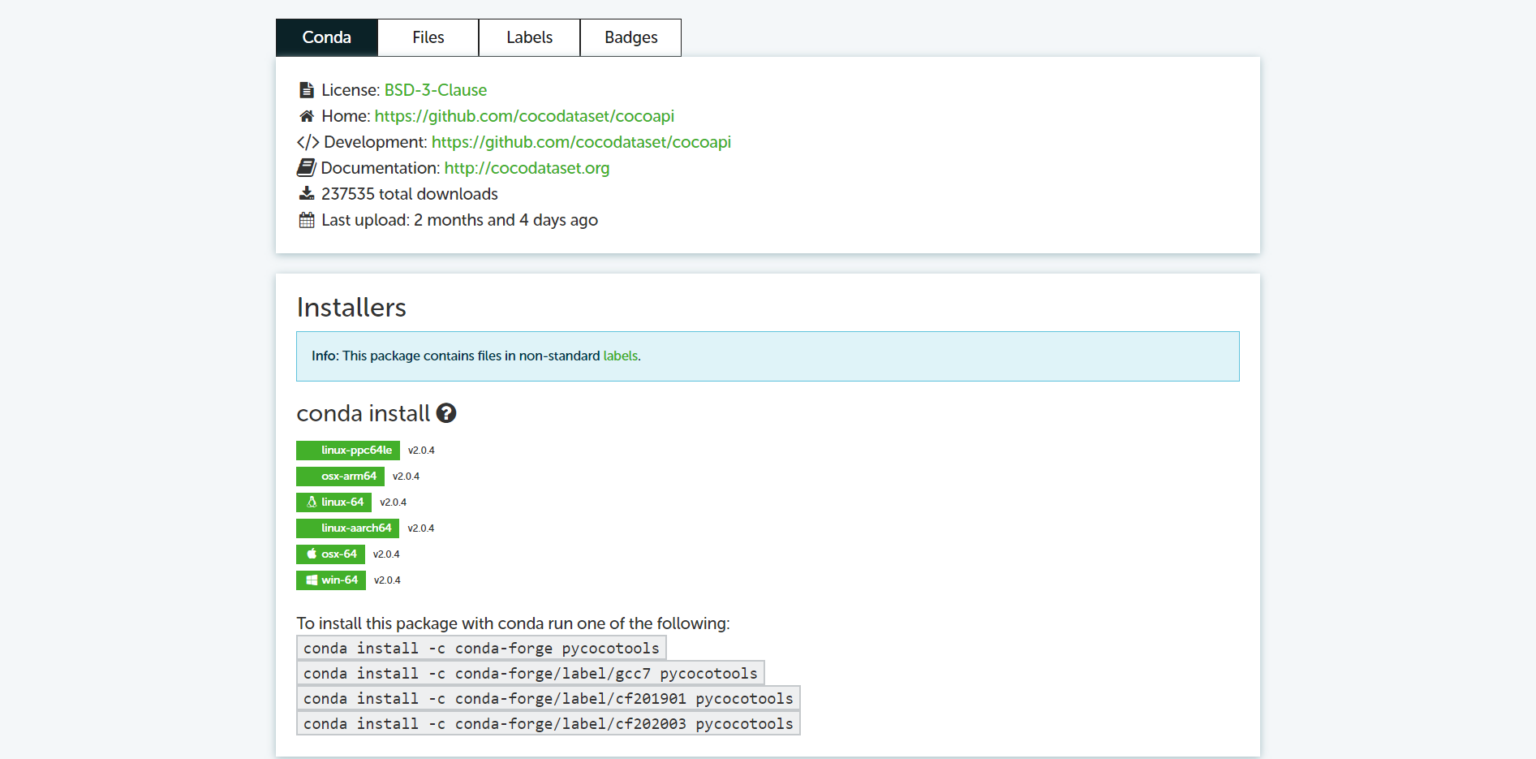1536x759 pixels.
Task: Click the code brackets icon next to Development
Action: click(306, 141)
